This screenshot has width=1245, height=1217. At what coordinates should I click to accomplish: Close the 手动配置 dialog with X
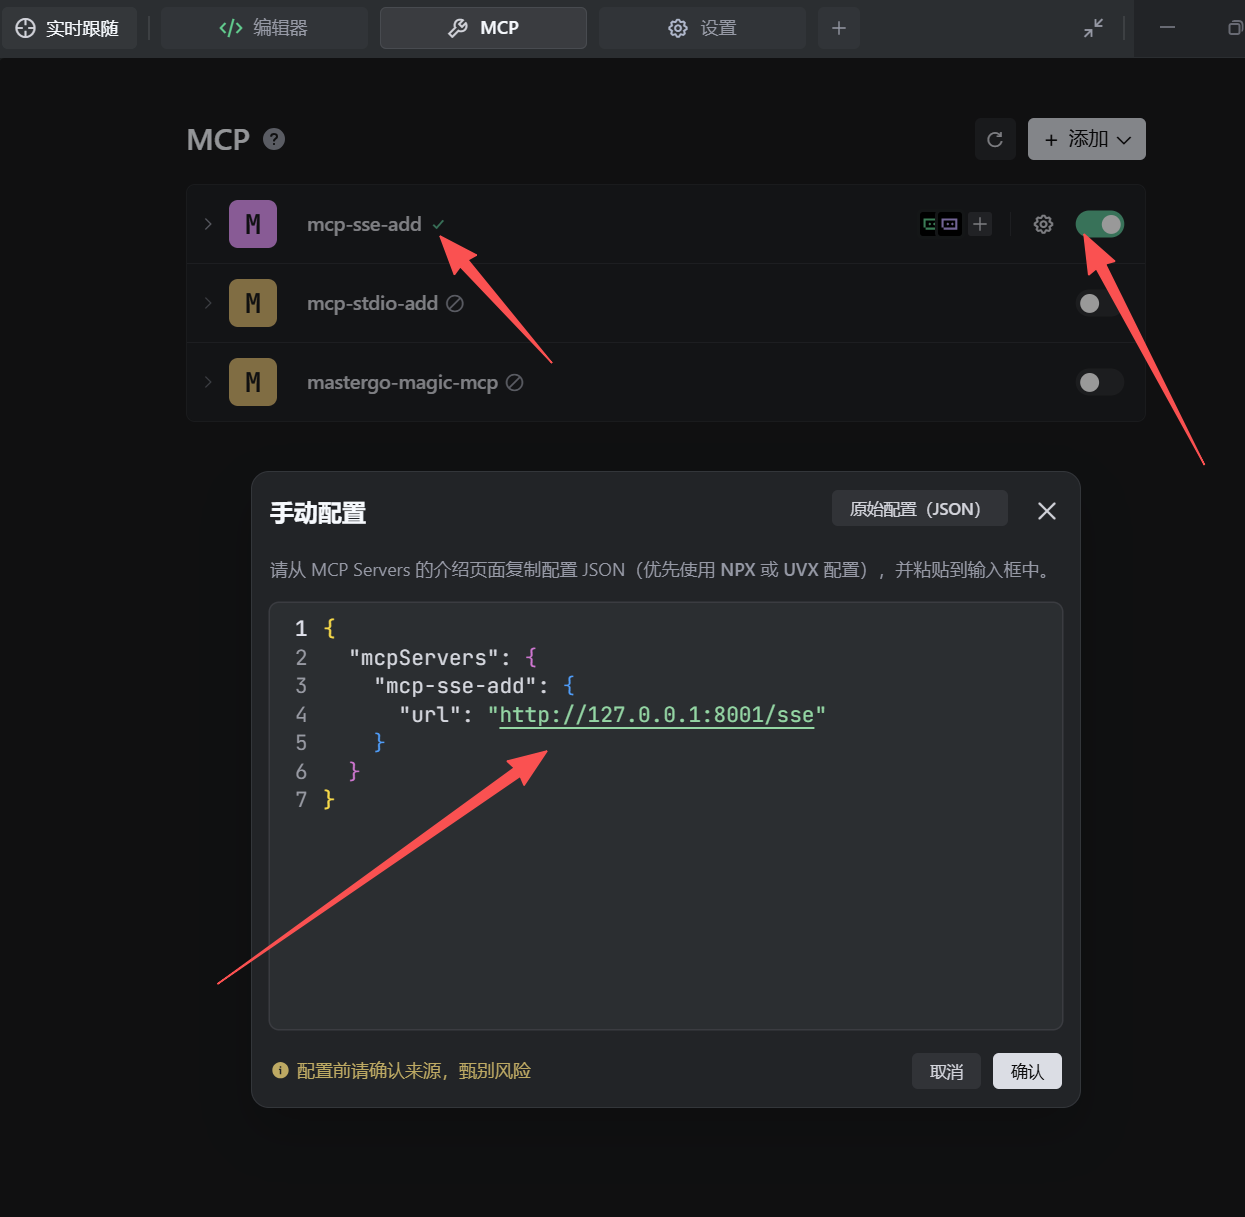coord(1047,511)
